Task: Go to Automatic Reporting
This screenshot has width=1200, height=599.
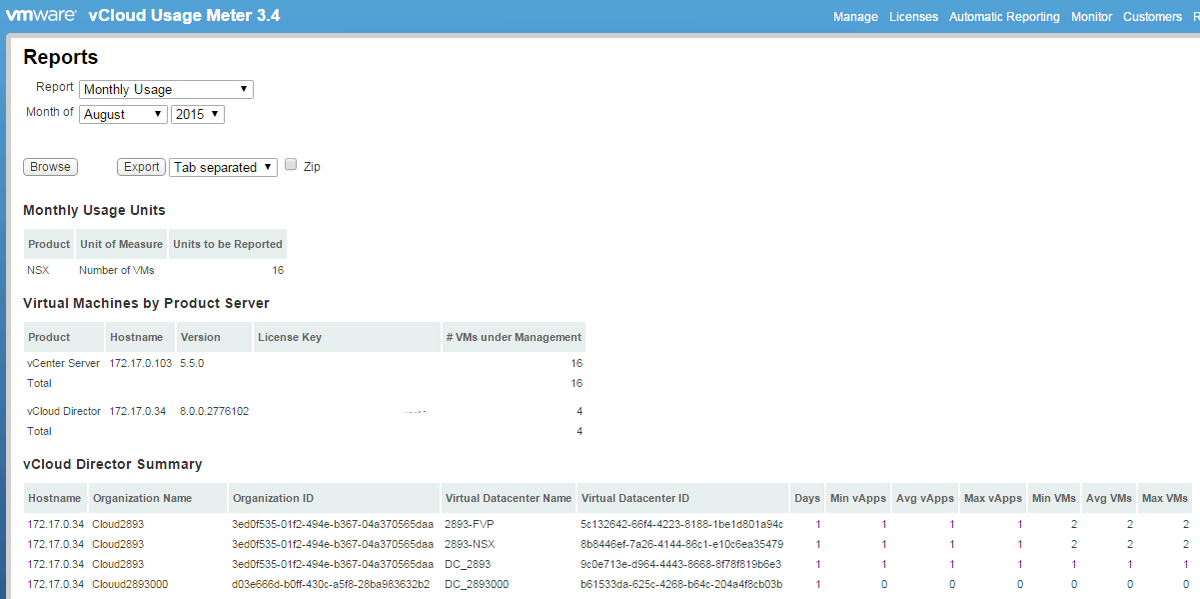Action: click(1004, 17)
